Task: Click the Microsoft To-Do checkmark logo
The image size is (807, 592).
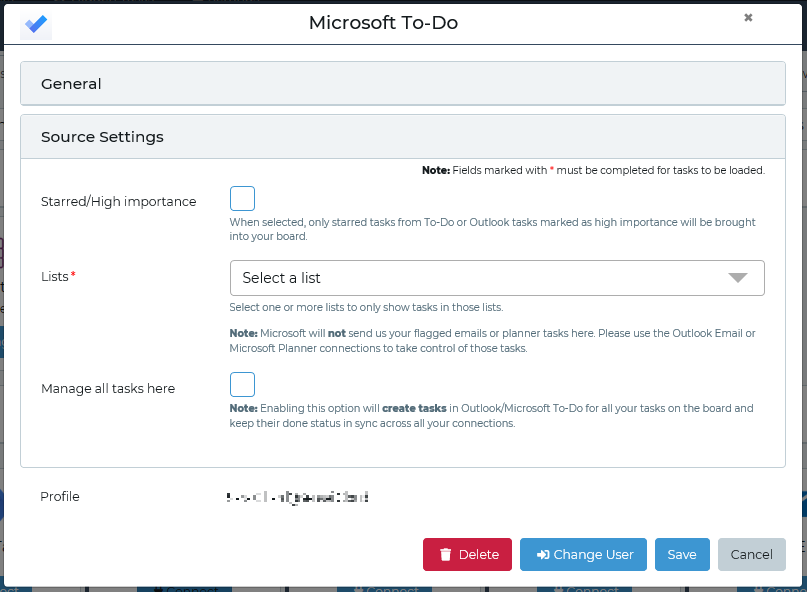Action: tap(36, 23)
